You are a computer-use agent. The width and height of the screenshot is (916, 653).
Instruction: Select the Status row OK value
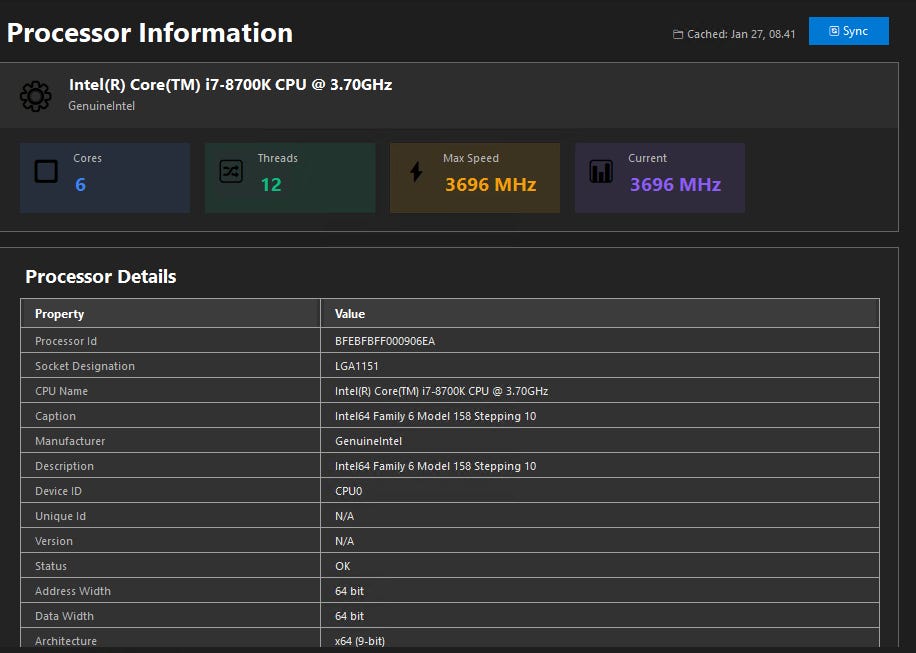(343, 566)
